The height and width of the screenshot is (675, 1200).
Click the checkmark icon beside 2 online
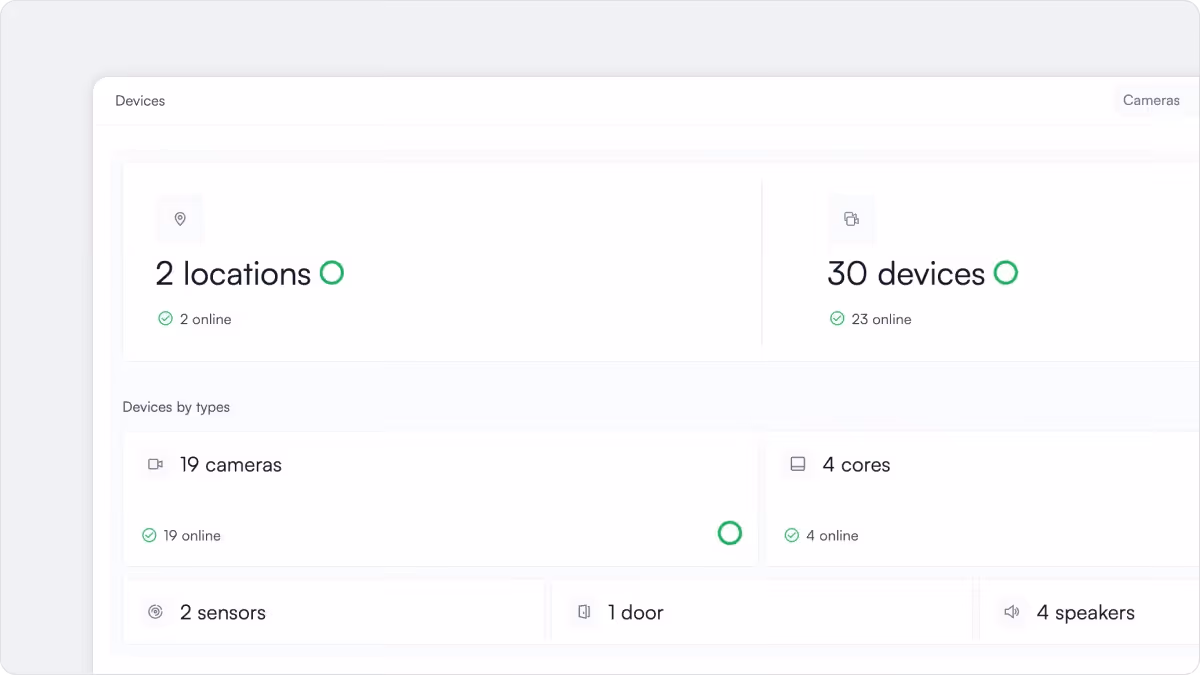tap(166, 318)
